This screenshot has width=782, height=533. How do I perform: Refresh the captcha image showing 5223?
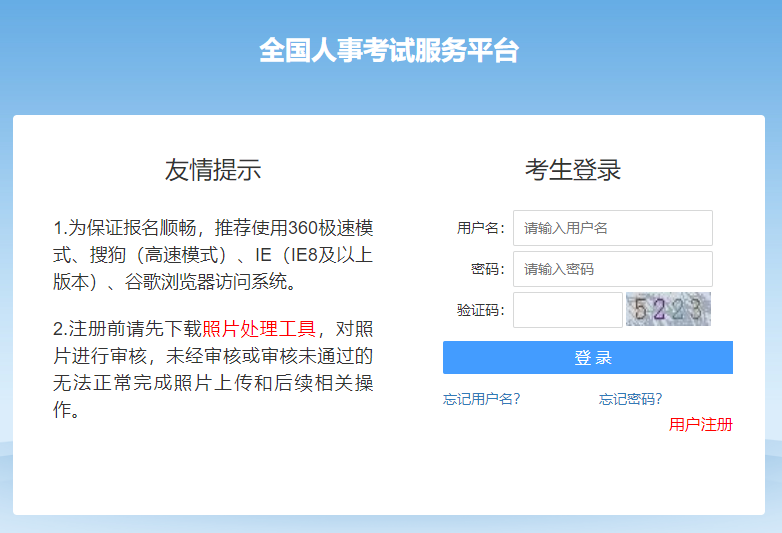point(668,310)
